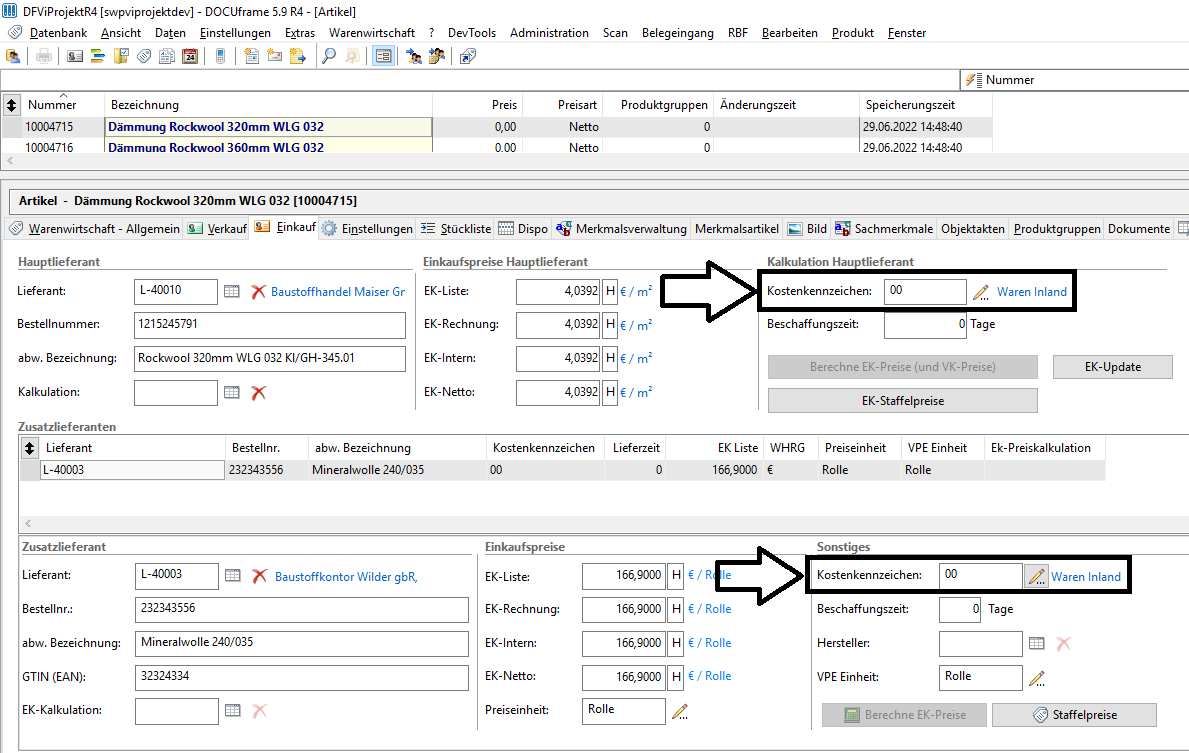
Task: Edit Kostenkennzeichen of Hauptlieferant pencil icon
Action: (x=980, y=292)
